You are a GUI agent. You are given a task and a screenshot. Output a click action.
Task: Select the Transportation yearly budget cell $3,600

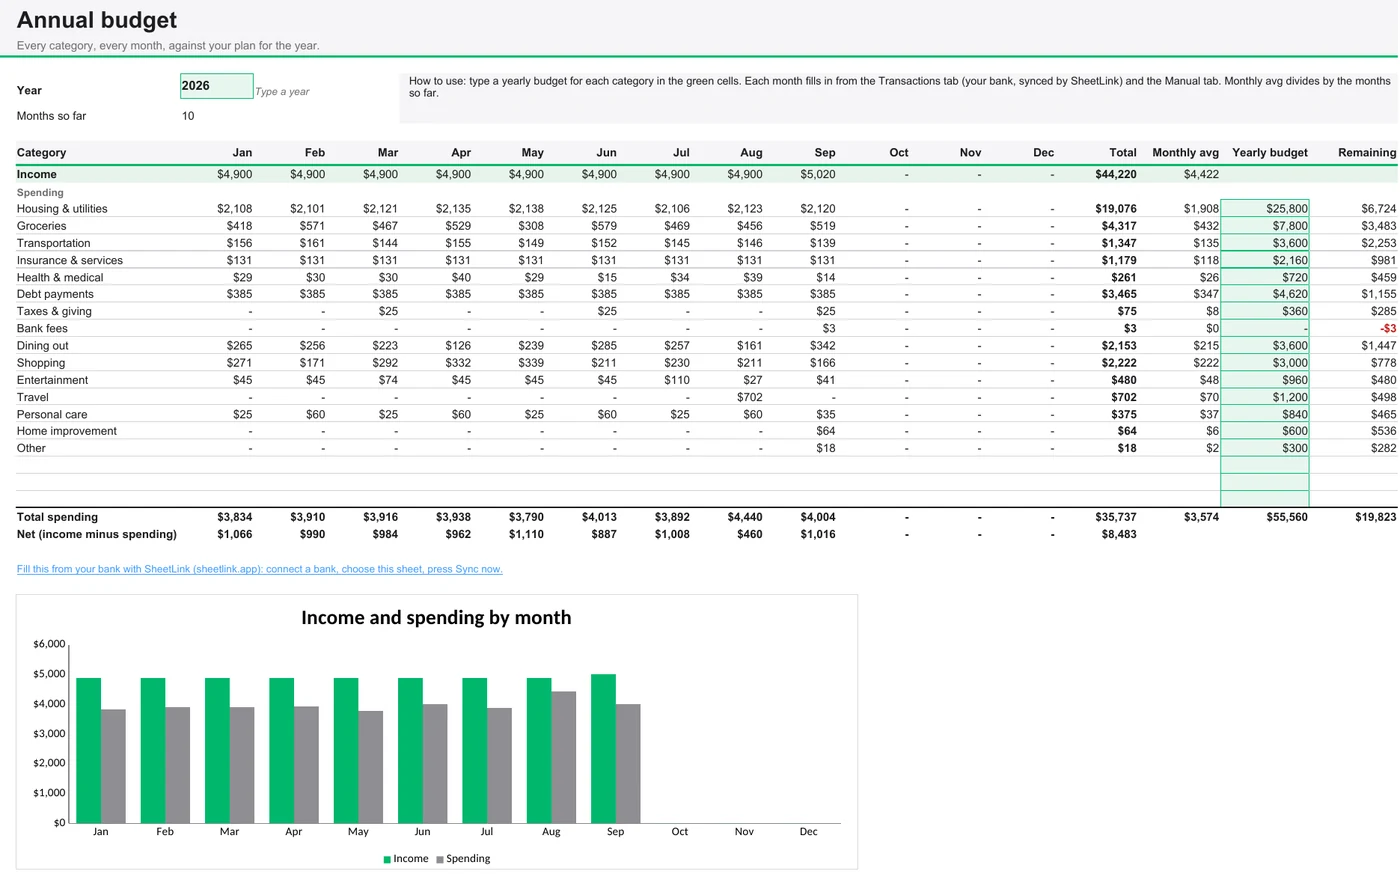(1265, 243)
